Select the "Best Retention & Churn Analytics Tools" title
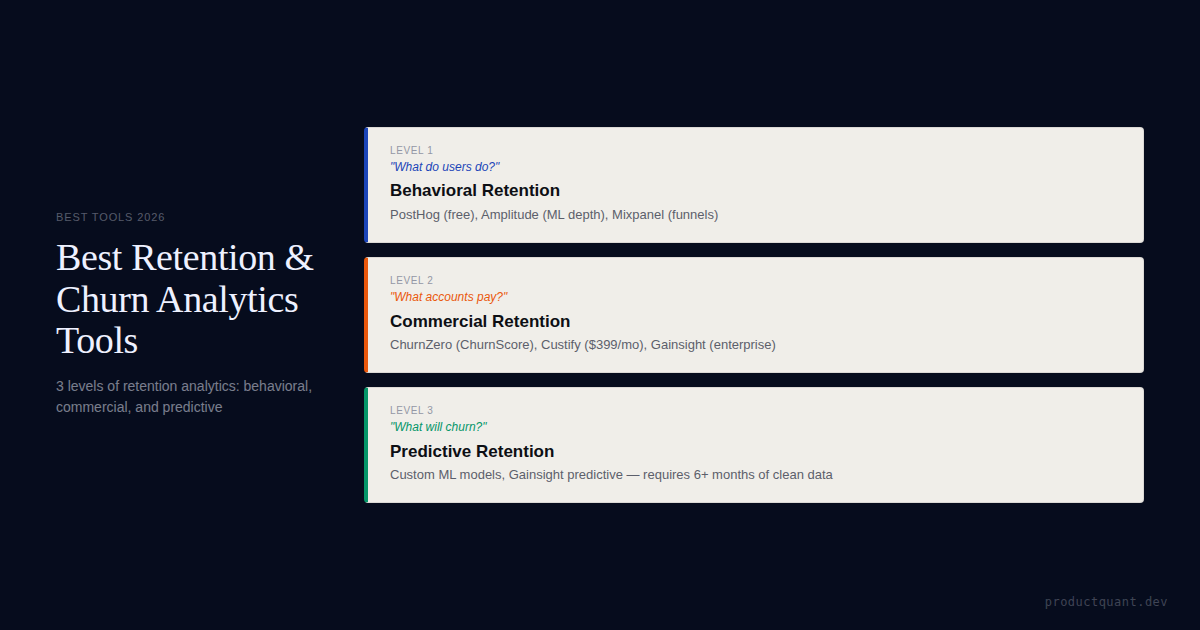This screenshot has height=630, width=1200. [x=184, y=299]
